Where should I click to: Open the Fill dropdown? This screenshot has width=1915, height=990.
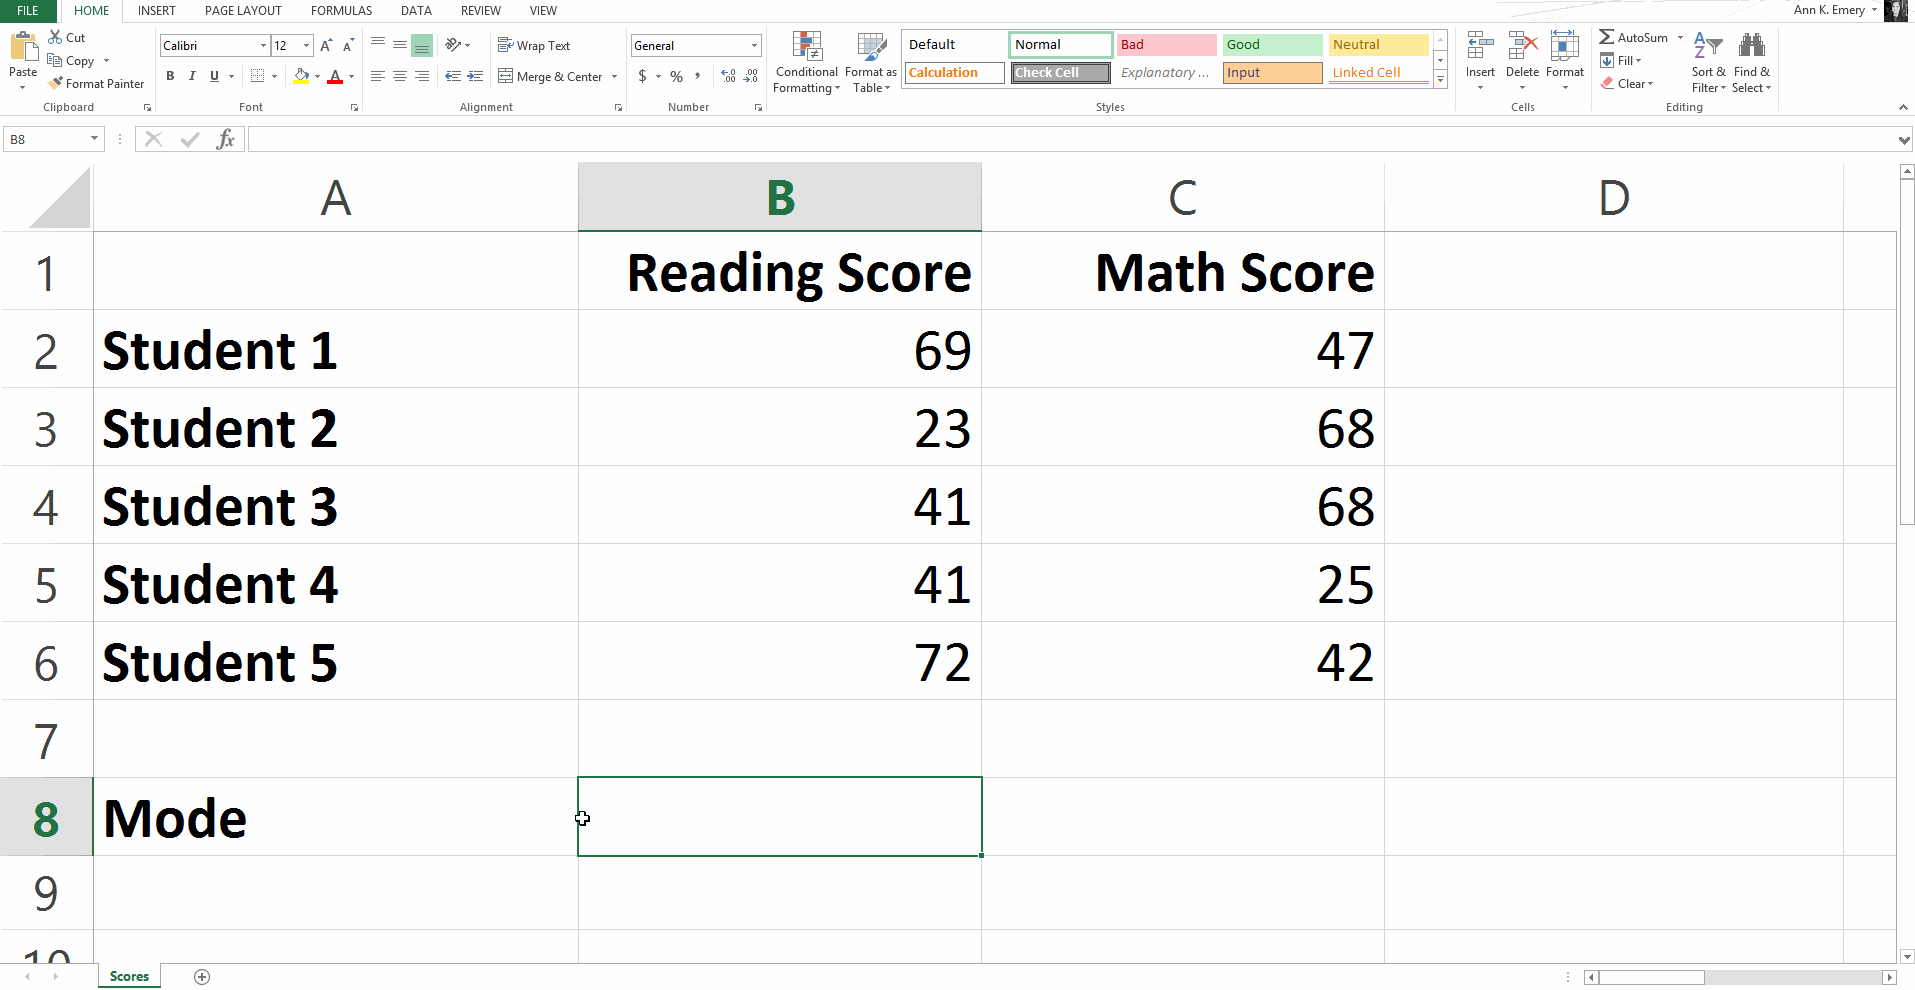(x=1621, y=61)
